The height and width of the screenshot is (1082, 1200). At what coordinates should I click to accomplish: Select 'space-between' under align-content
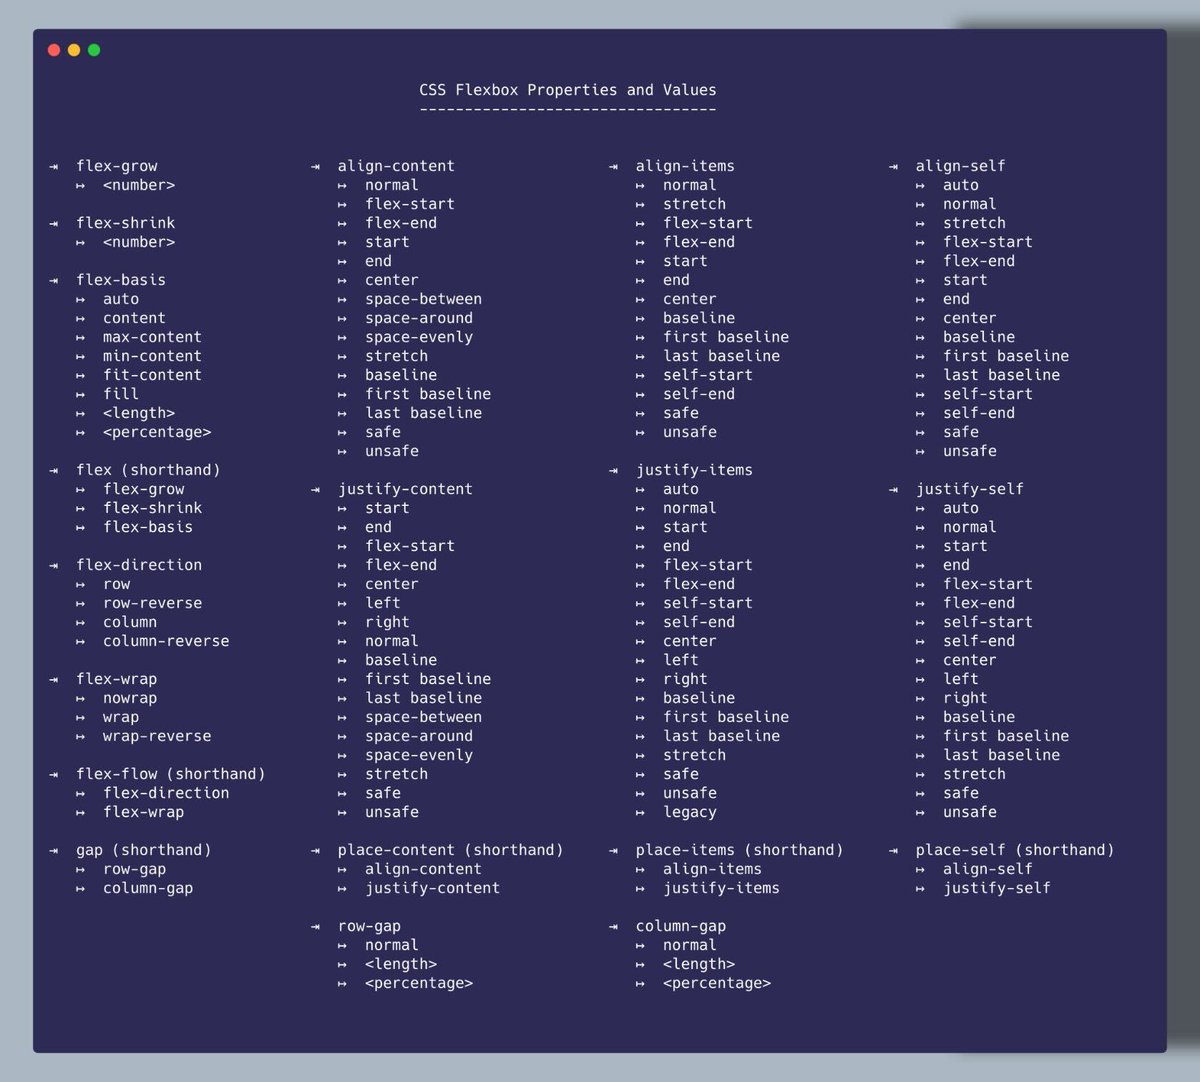click(x=423, y=299)
